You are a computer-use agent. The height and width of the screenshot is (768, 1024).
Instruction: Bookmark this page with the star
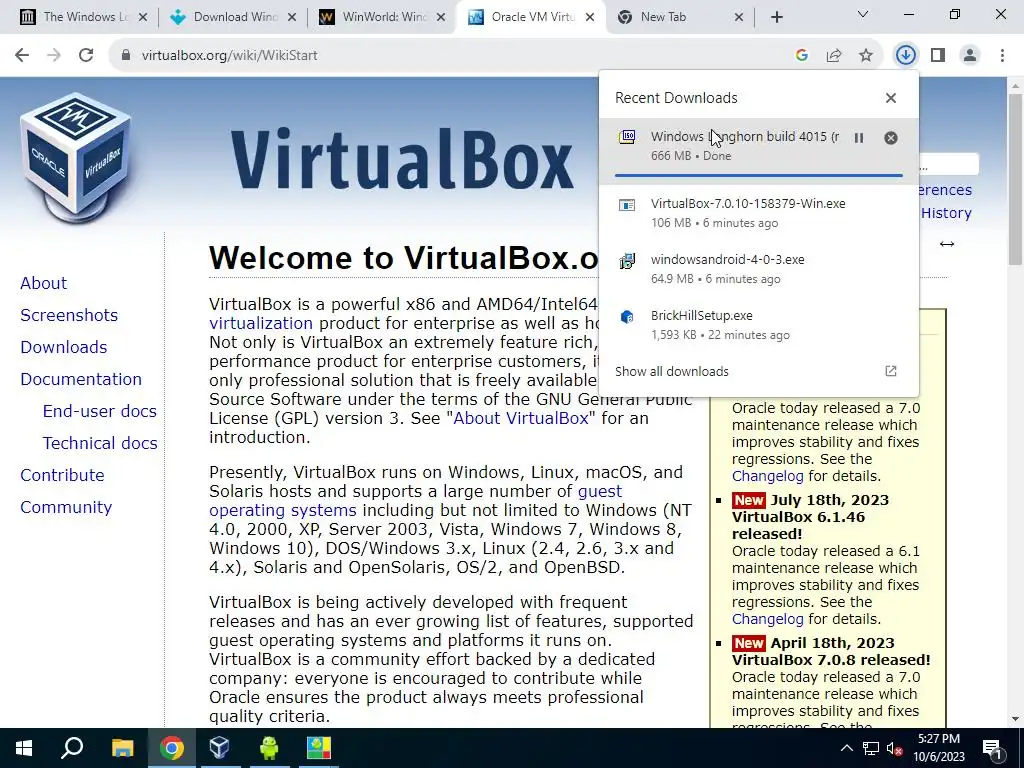pos(866,56)
